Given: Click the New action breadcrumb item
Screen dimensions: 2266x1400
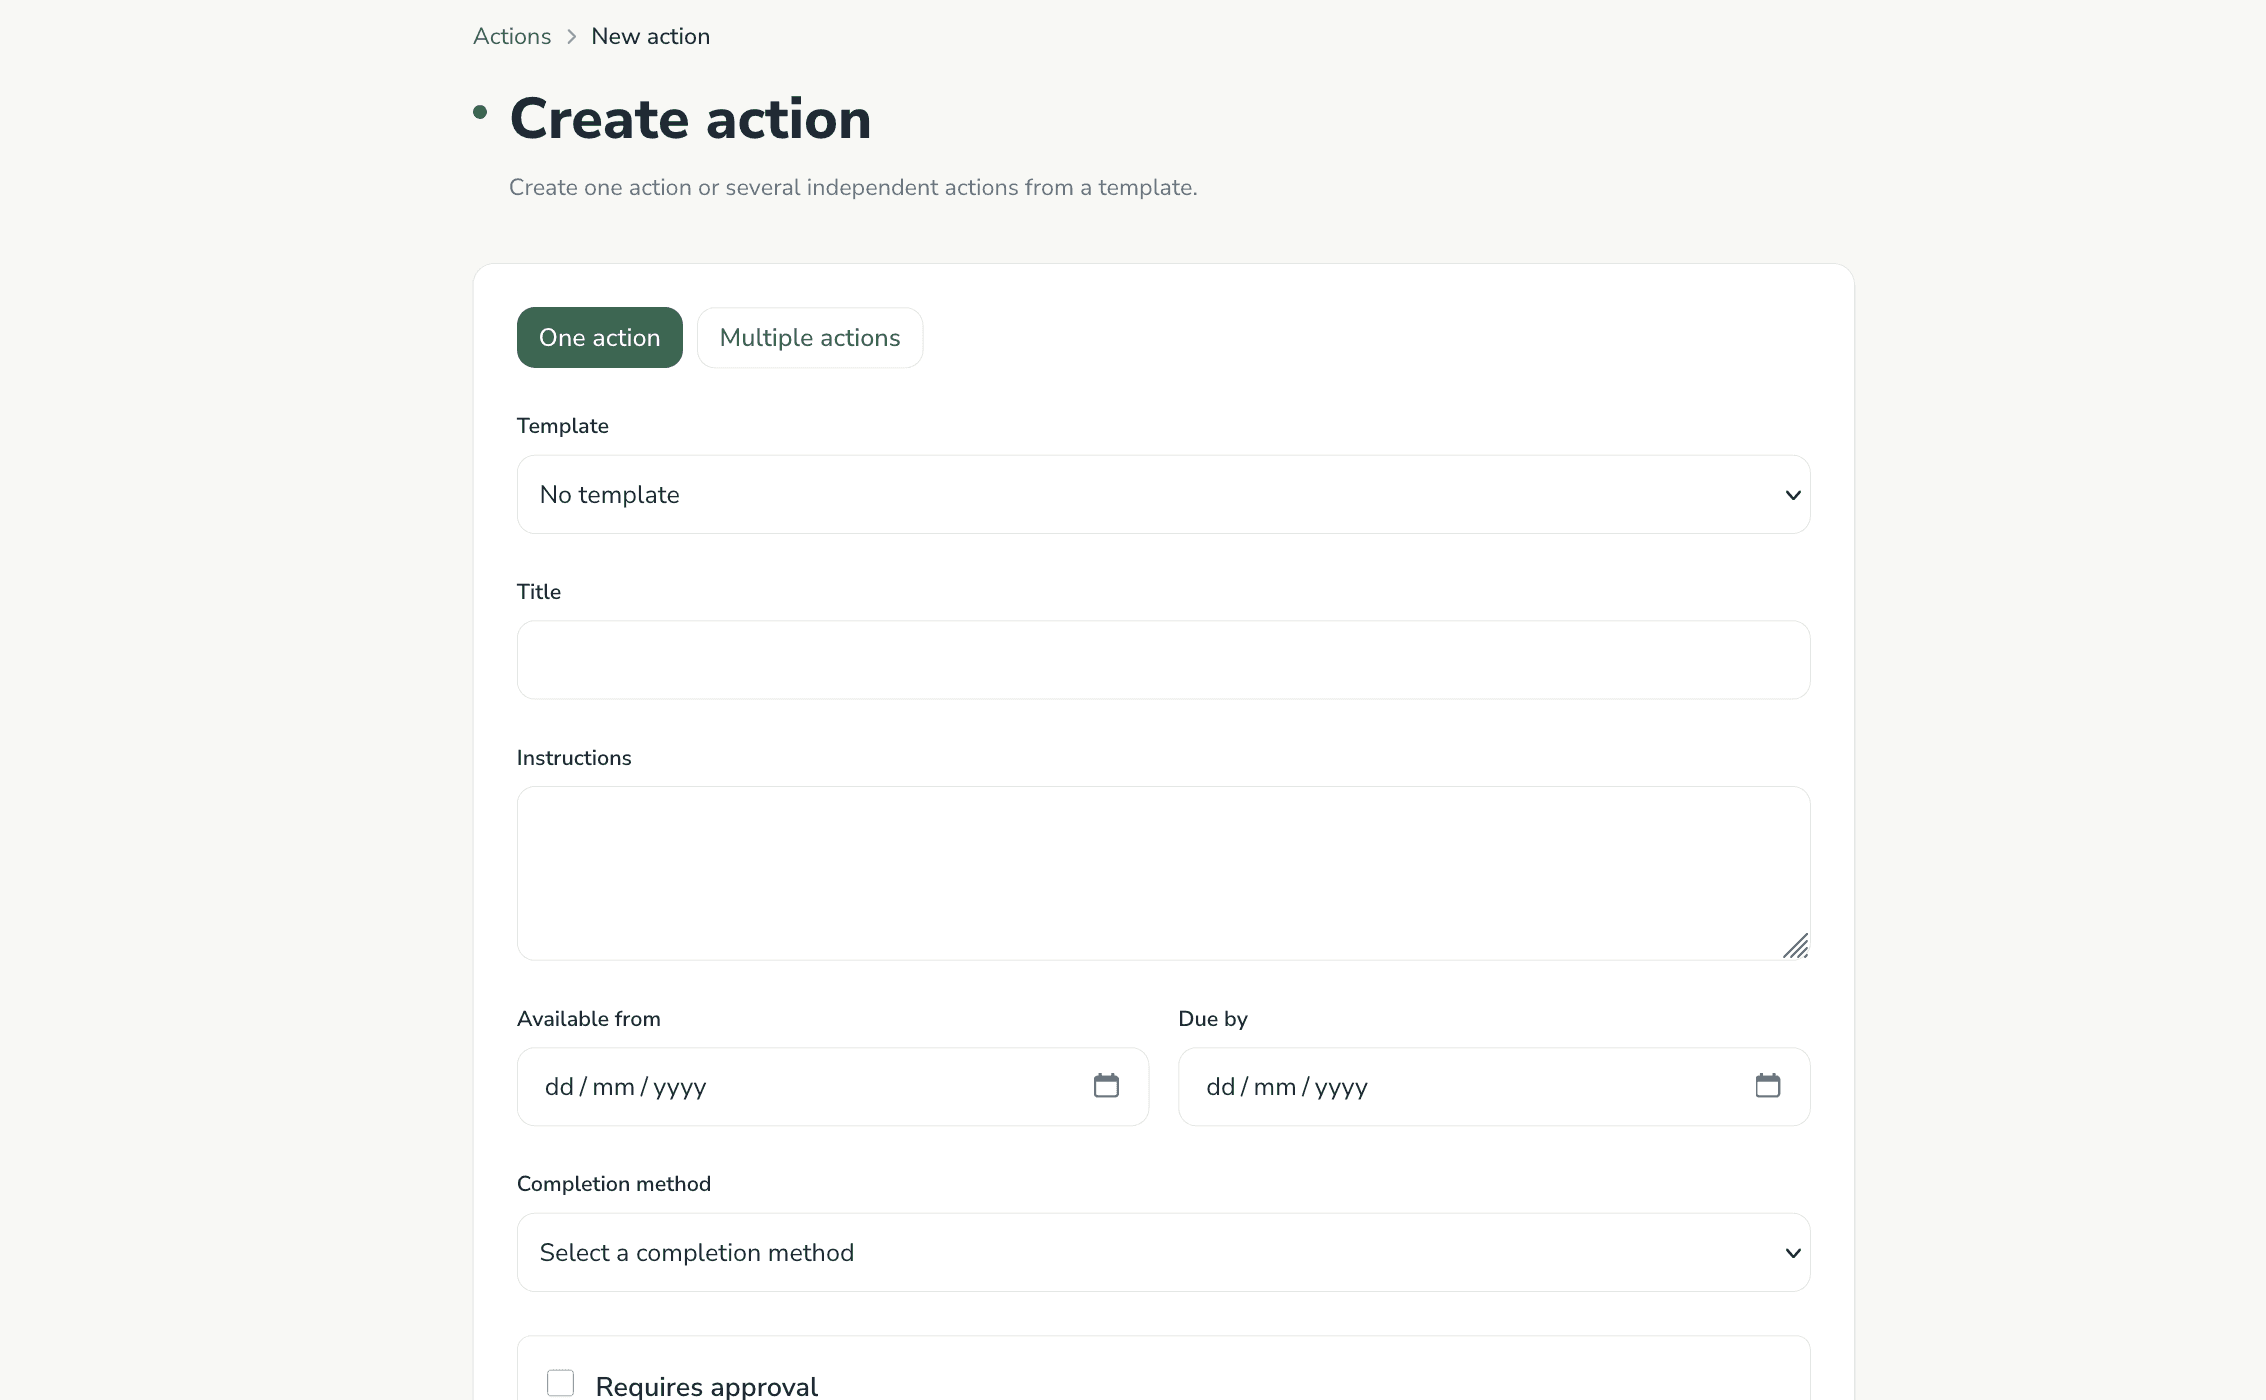Looking at the screenshot, I should coord(651,37).
